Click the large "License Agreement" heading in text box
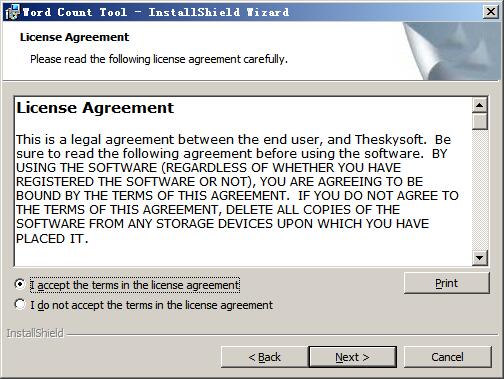This screenshot has width=504, height=379. tap(95, 108)
